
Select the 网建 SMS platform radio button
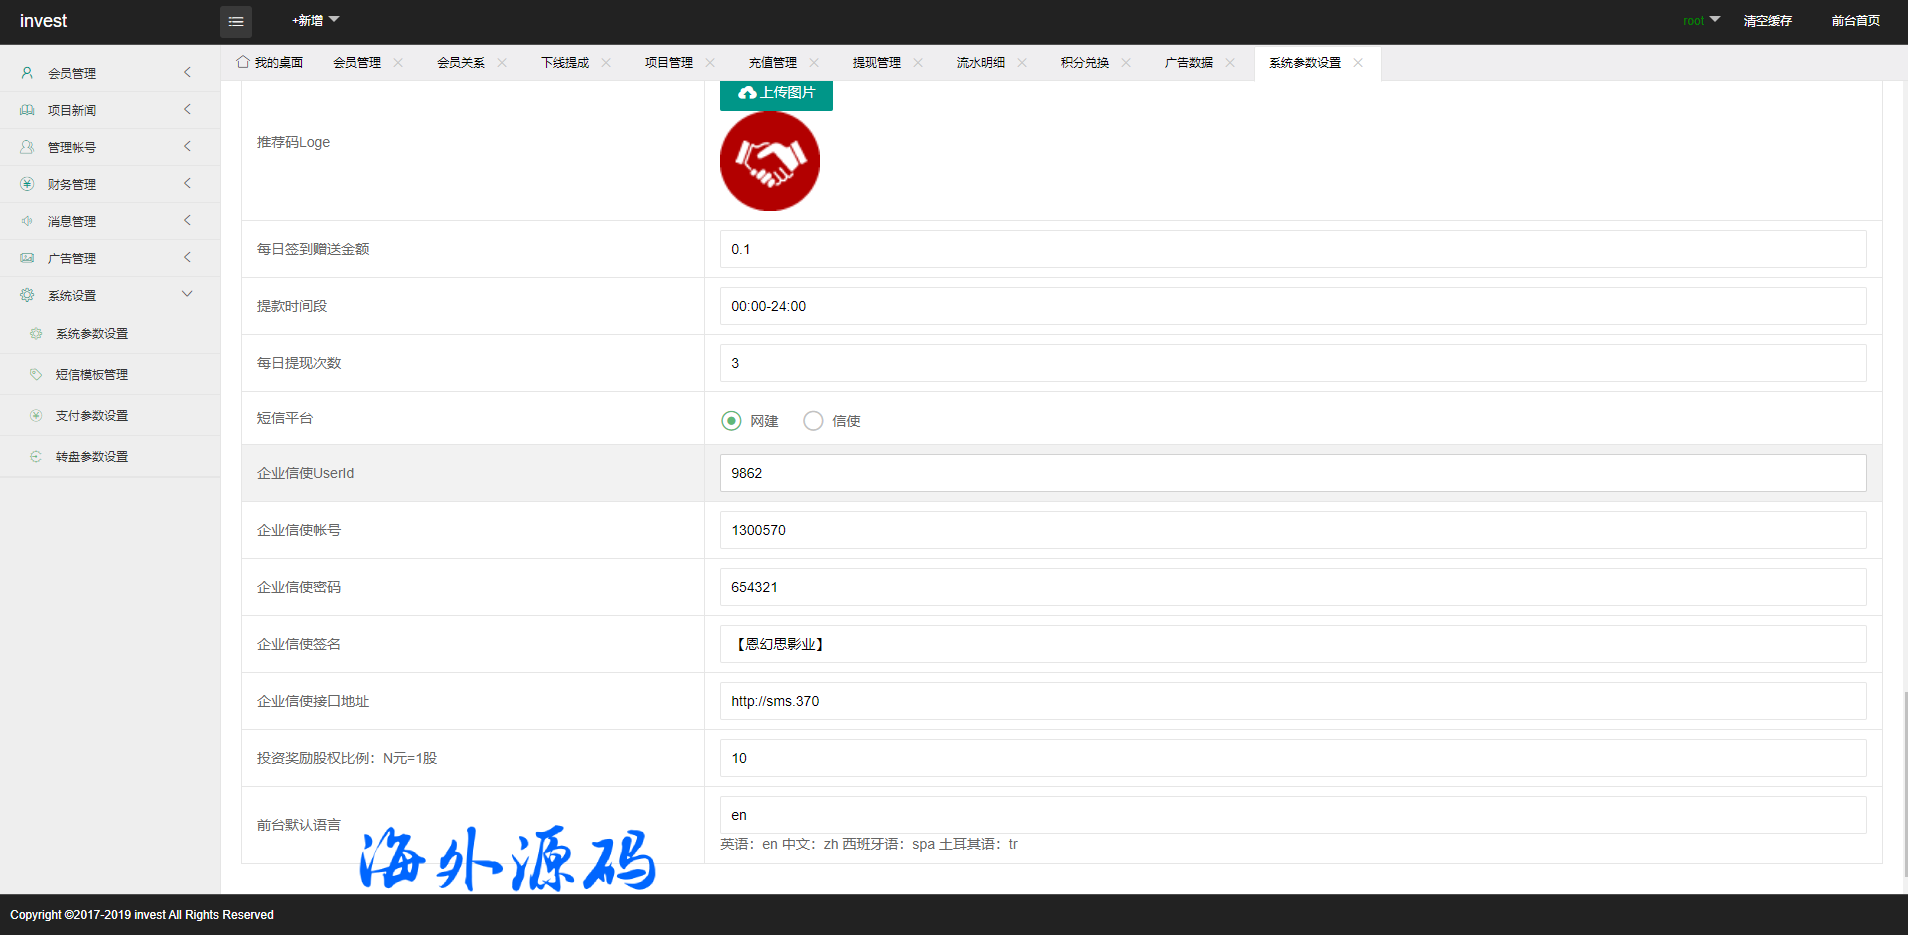coord(731,421)
